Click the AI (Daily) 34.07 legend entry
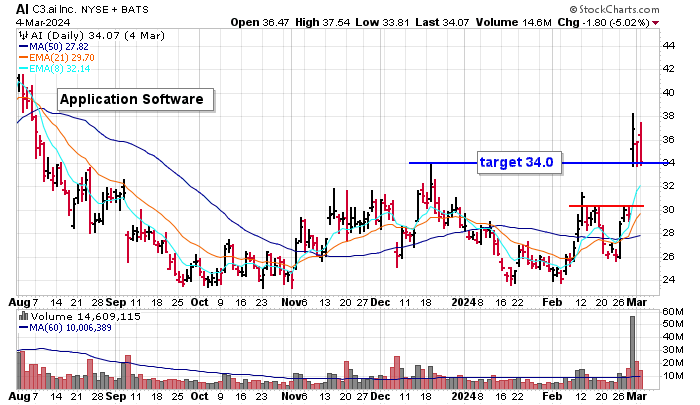 pos(97,35)
